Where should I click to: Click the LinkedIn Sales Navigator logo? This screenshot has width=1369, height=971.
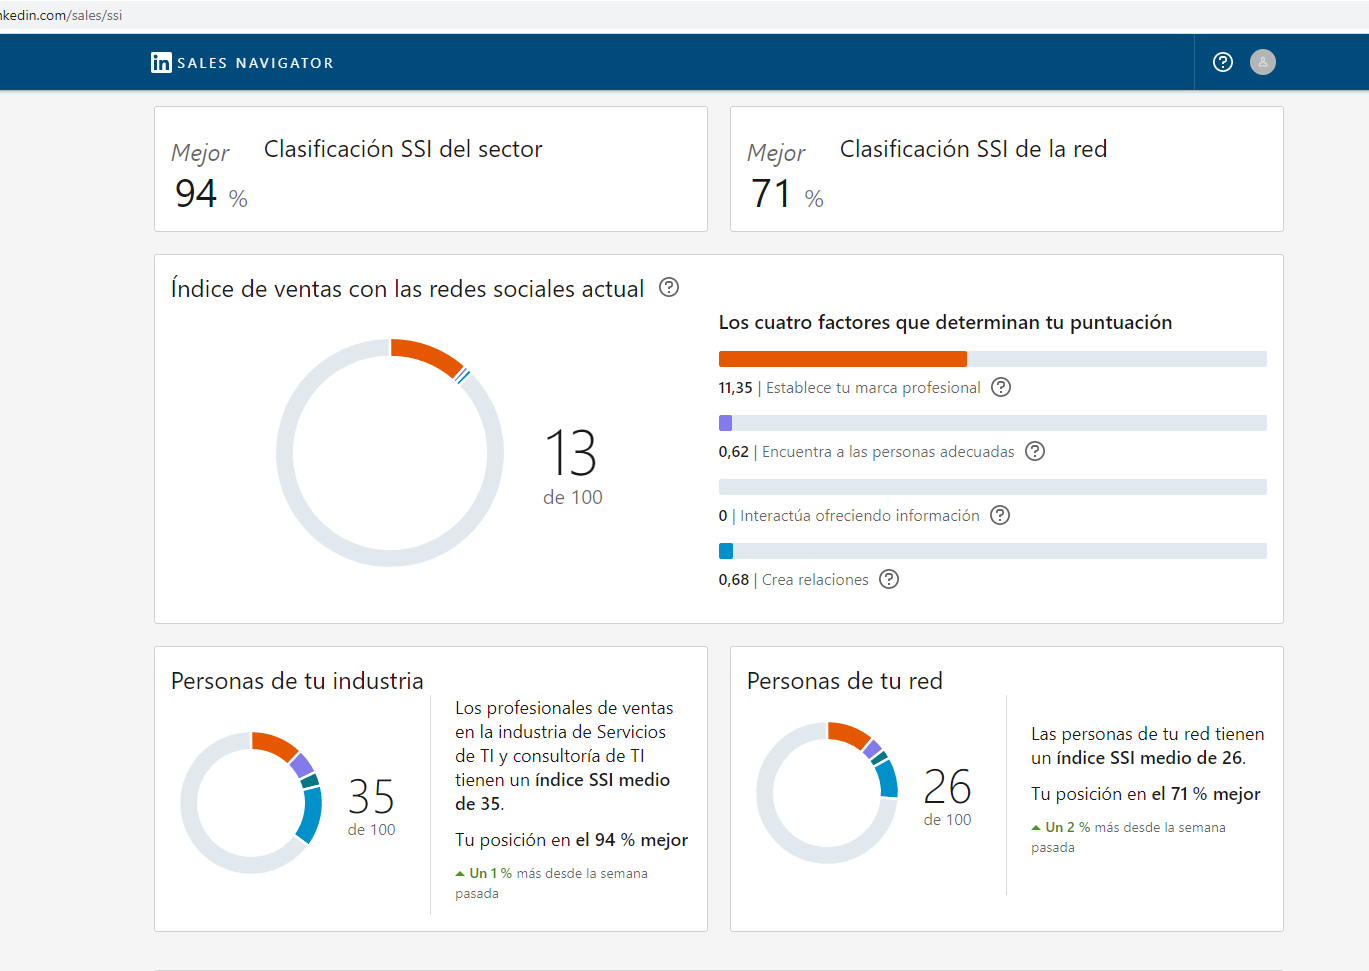click(x=242, y=63)
